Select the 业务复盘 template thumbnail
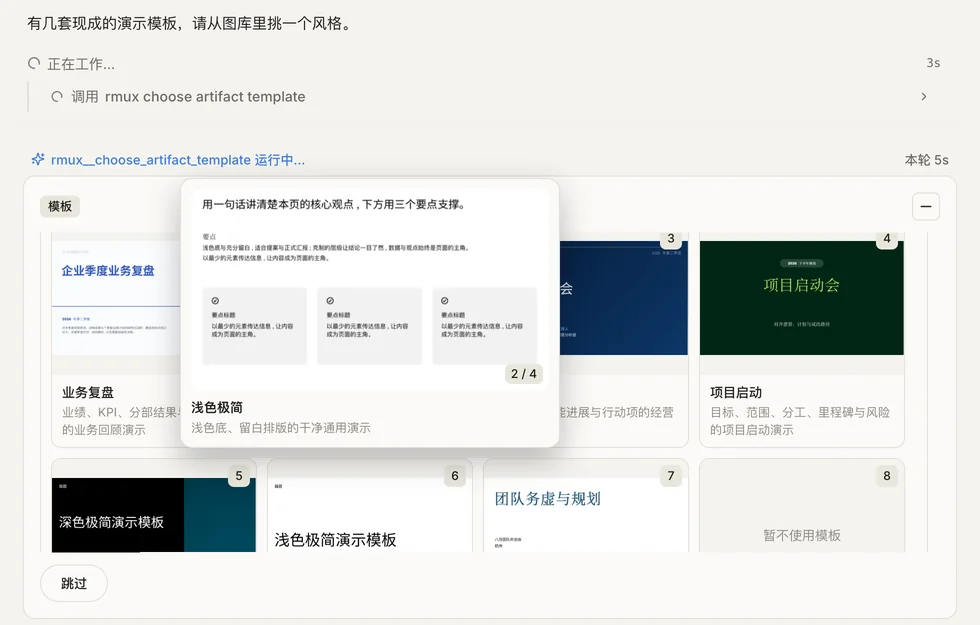This screenshot has width=980, height=625. point(116,298)
